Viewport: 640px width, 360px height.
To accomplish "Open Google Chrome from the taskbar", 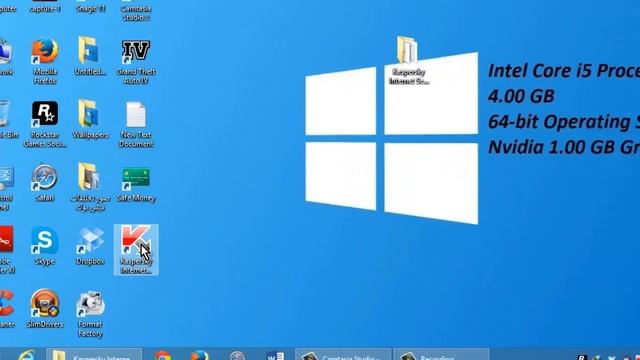I will pyautogui.click(x=162, y=355).
